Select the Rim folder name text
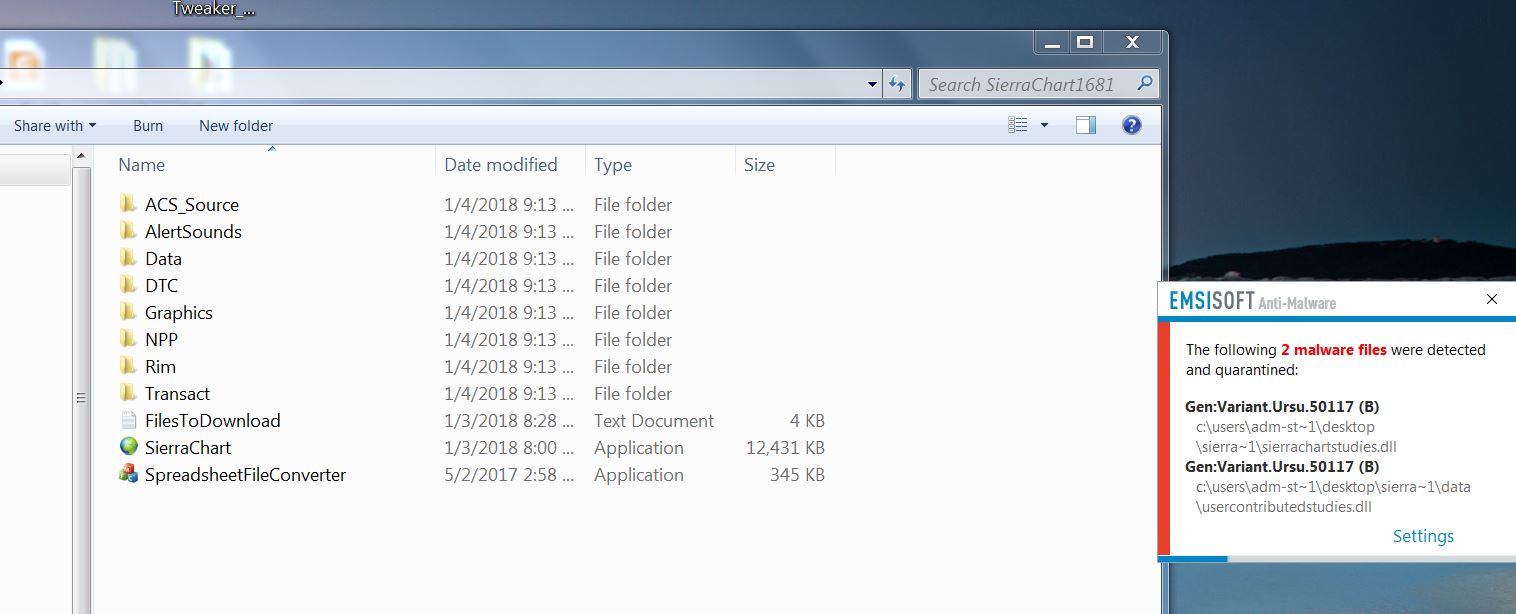 point(160,366)
